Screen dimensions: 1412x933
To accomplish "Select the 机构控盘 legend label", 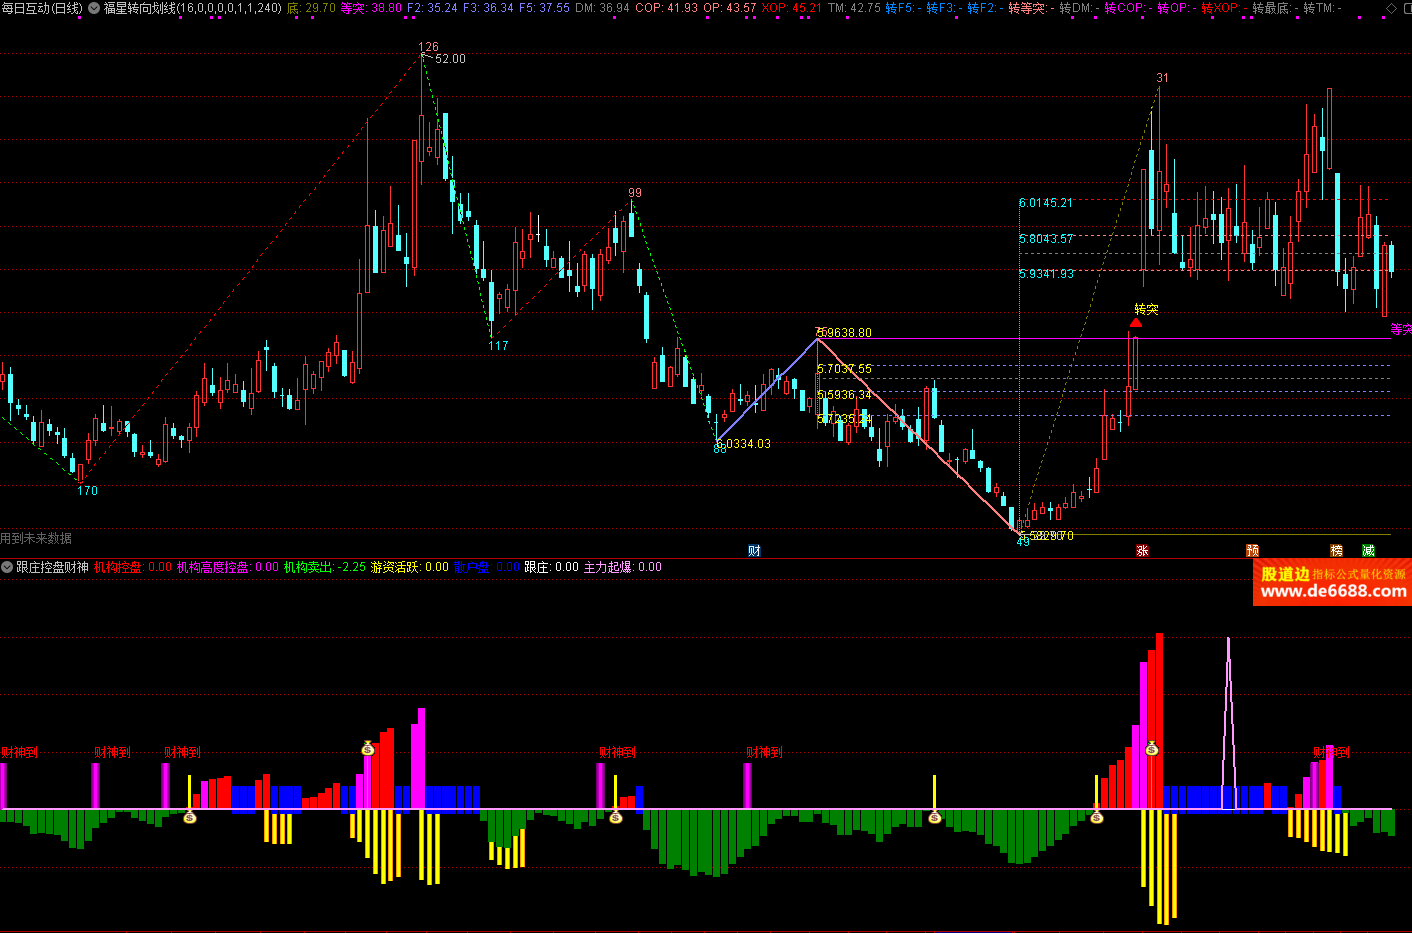I will pyautogui.click(x=118, y=567).
